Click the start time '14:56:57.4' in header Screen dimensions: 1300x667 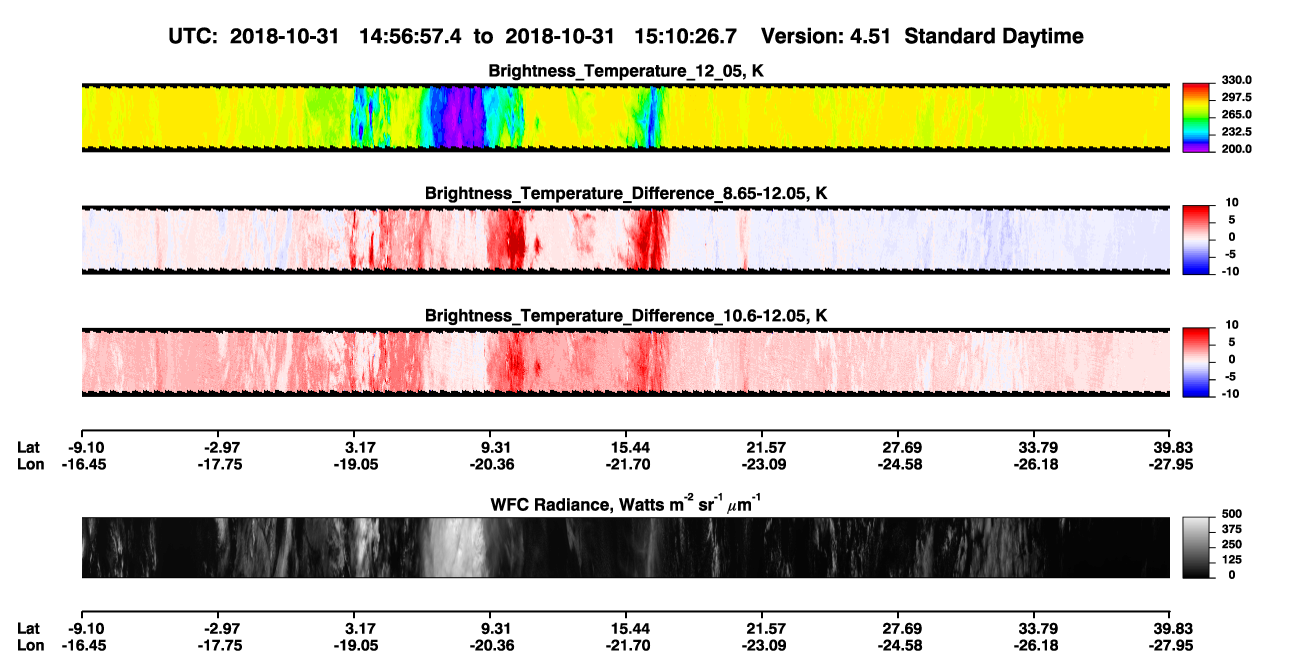[x=409, y=36]
